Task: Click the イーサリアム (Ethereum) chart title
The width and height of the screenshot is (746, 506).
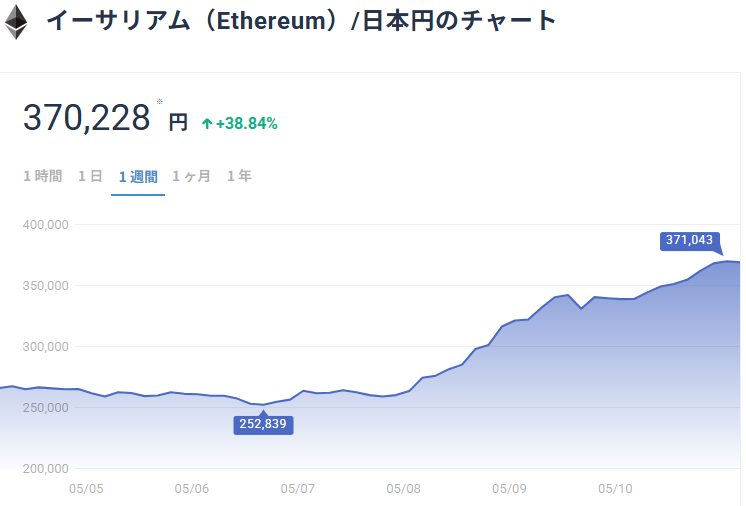Action: pyautogui.click(x=301, y=21)
